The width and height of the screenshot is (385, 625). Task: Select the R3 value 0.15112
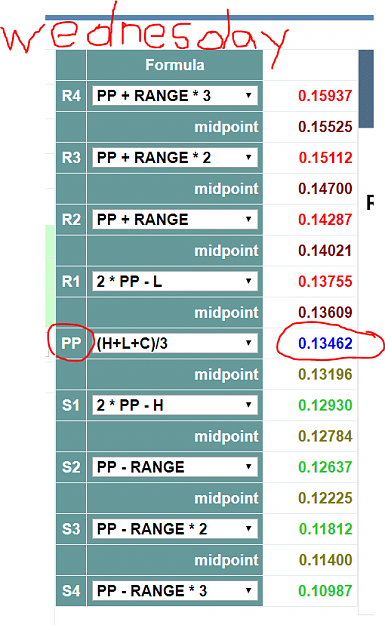pos(325,157)
